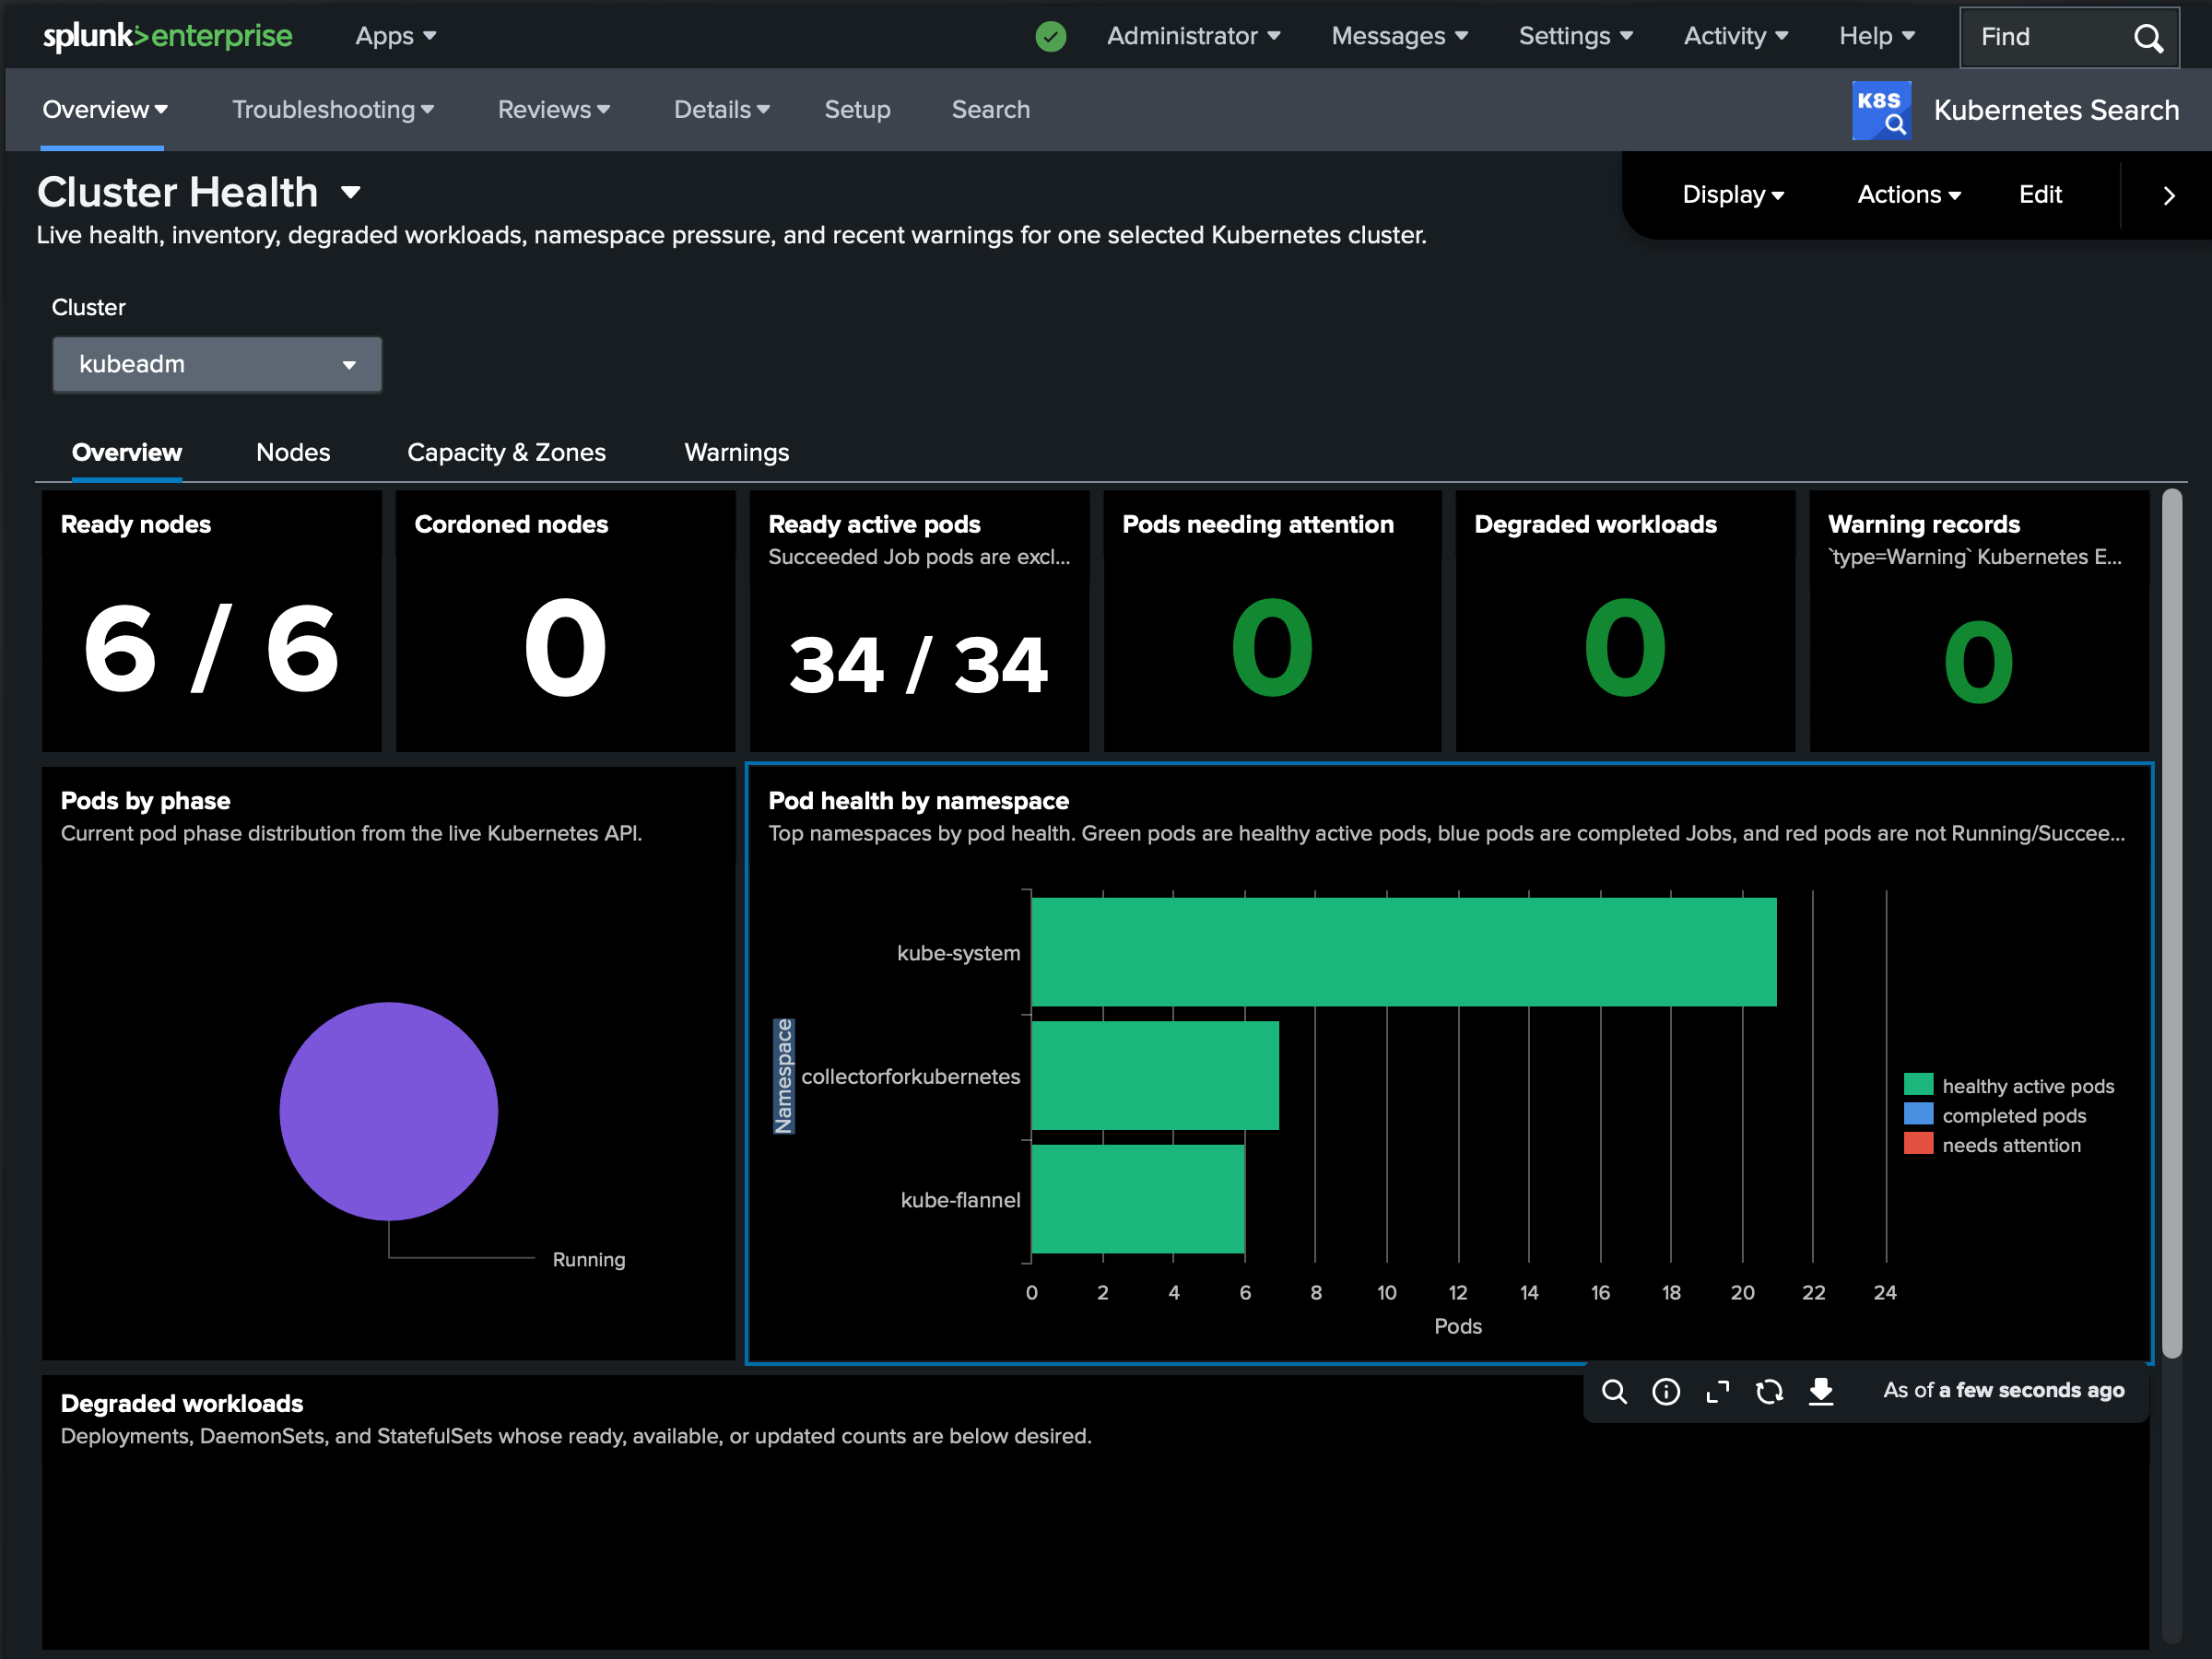
Task: Click Warning records value 0
Action: tap(1978, 661)
